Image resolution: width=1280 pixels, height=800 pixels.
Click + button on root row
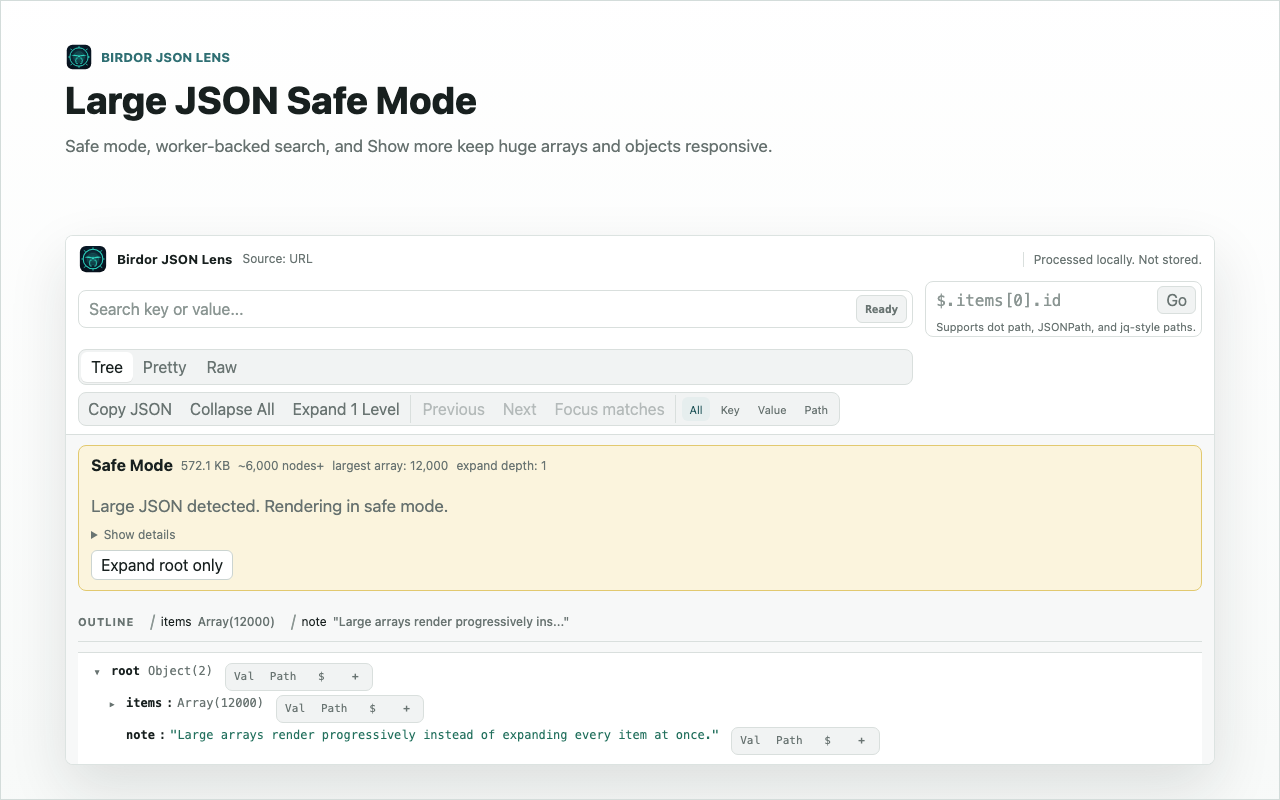click(355, 677)
